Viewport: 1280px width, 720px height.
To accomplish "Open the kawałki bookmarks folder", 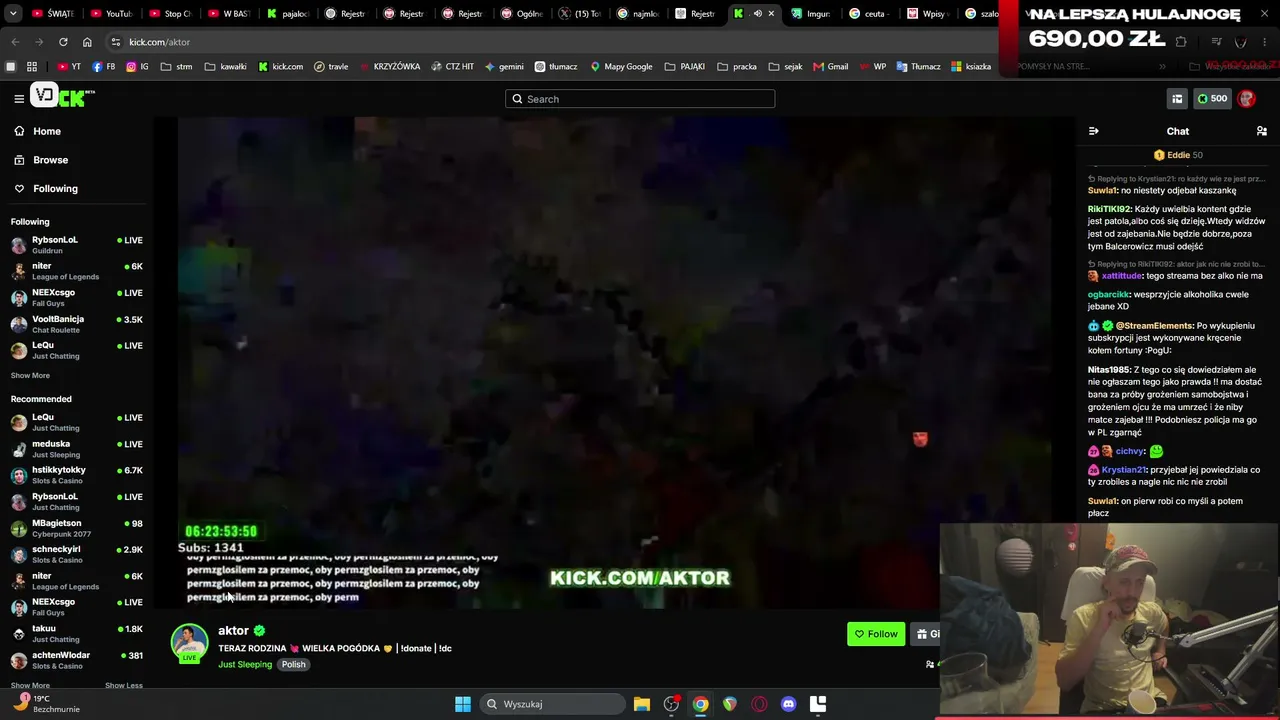I will coord(225,67).
